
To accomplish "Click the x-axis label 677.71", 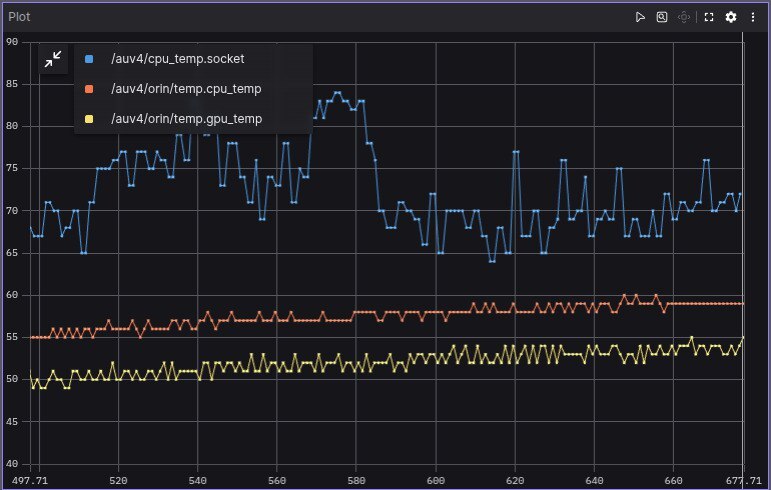I will click(743, 481).
